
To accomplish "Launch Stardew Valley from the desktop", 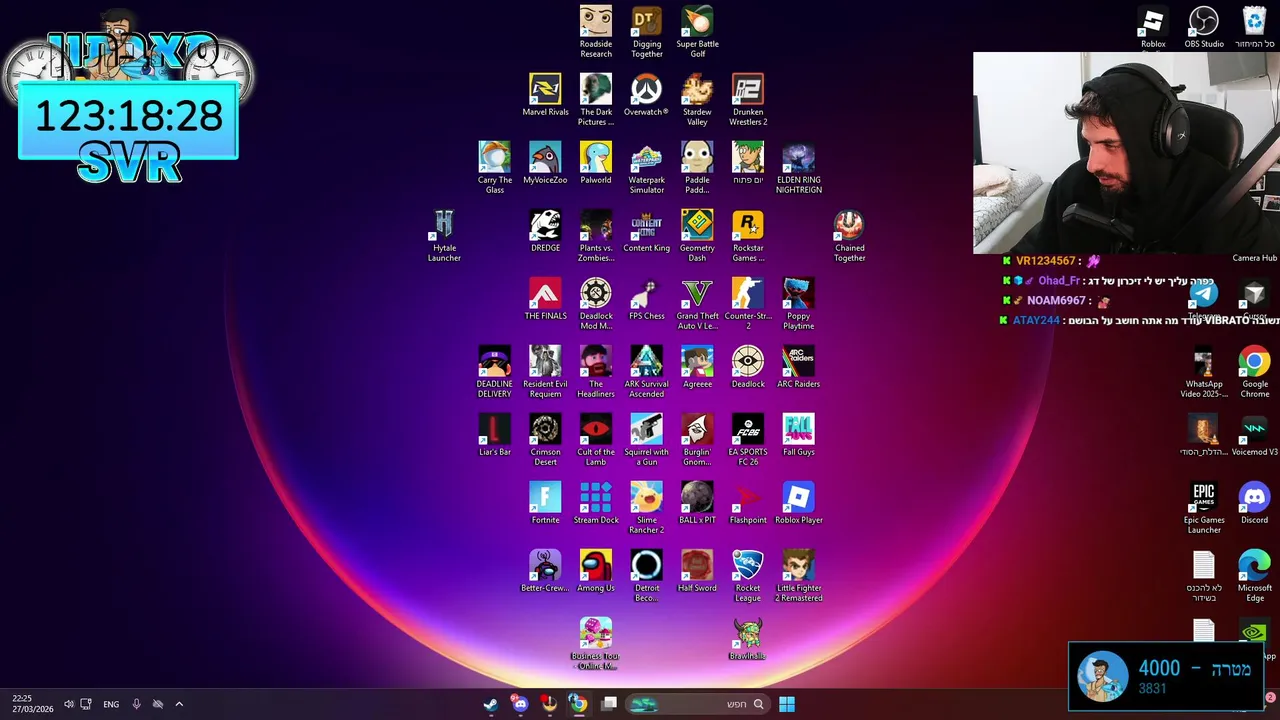I will (x=697, y=100).
